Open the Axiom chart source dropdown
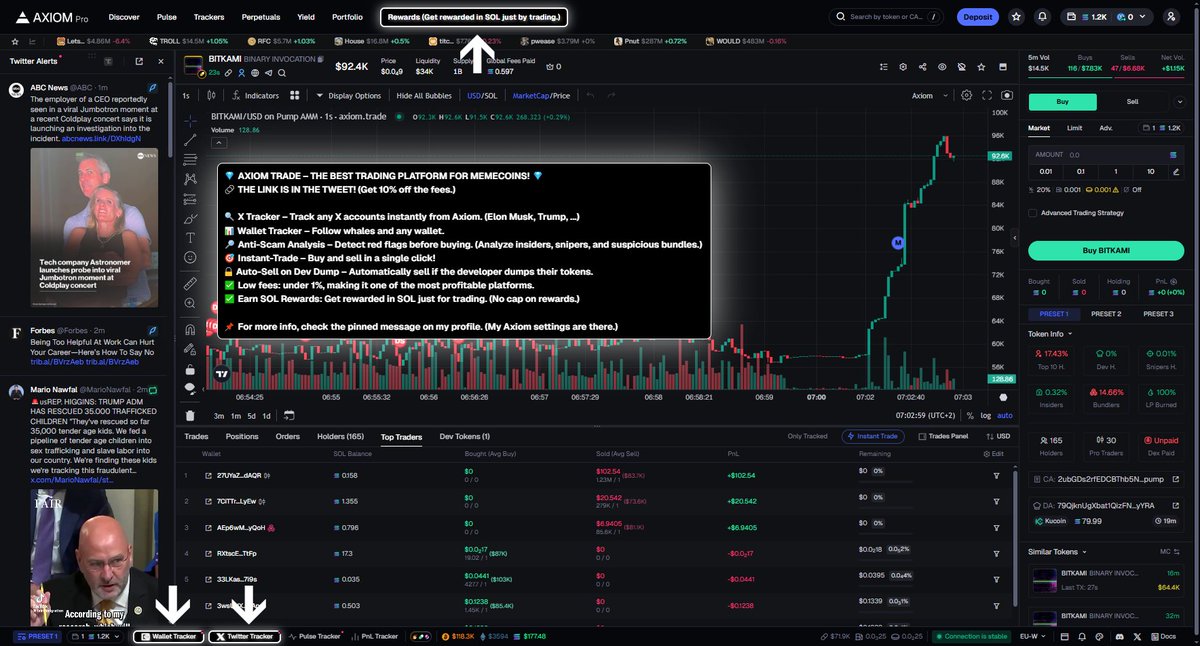1200x646 pixels. 927,96
